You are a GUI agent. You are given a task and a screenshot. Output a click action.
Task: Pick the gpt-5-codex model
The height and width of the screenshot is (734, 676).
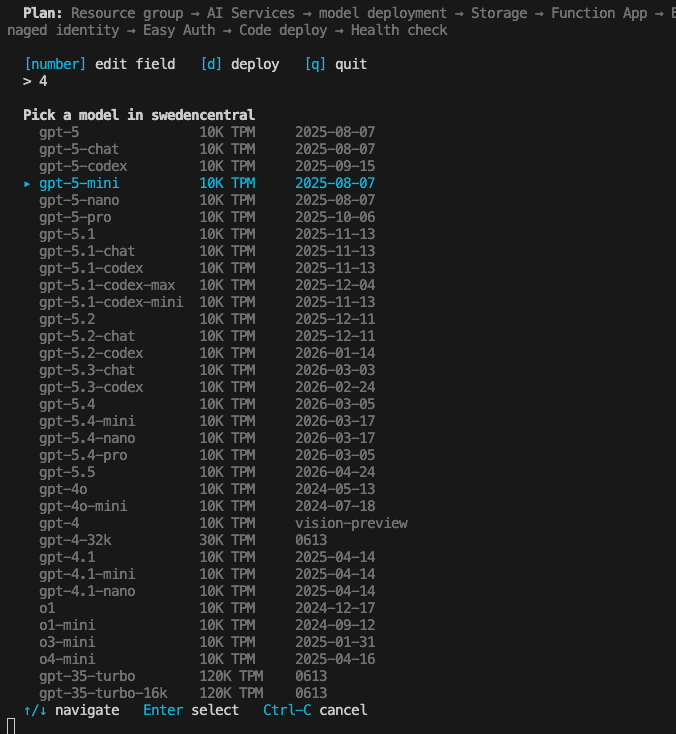click(x=207, y=166)
